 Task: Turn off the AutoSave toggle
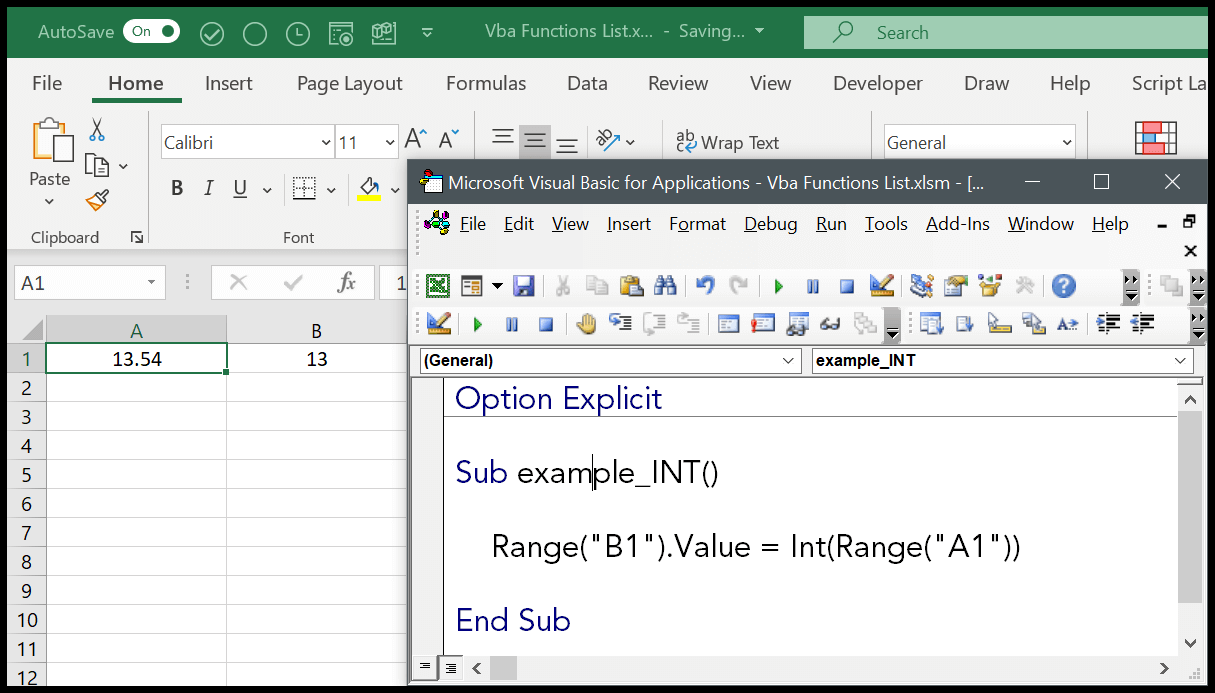151,32
